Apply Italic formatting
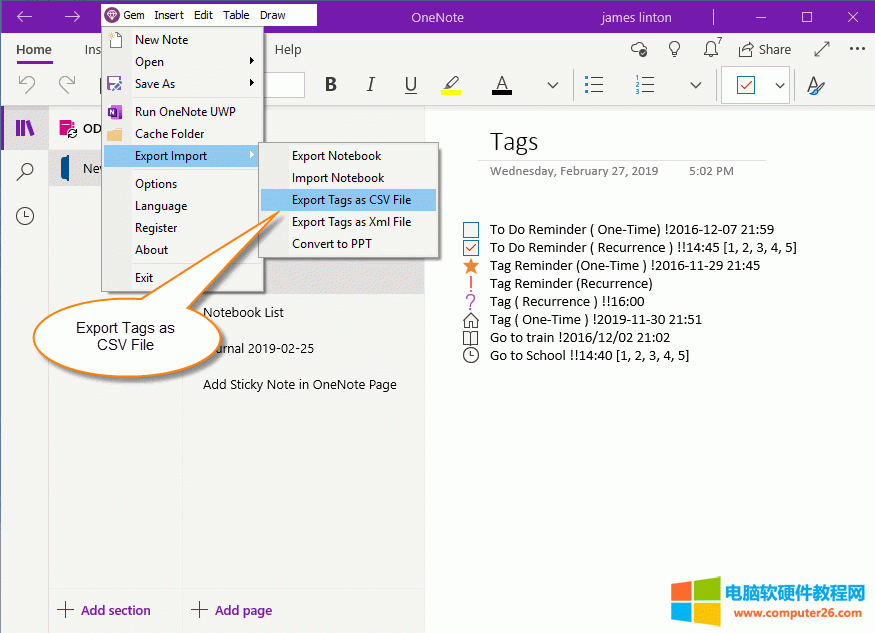 click(371, 86)
